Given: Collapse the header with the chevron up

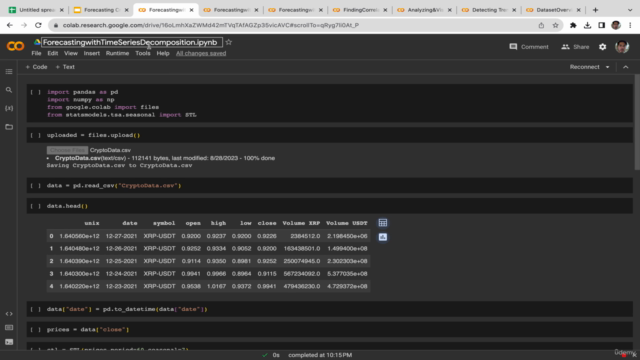Looking at the screenshot, I should [625, 67].
